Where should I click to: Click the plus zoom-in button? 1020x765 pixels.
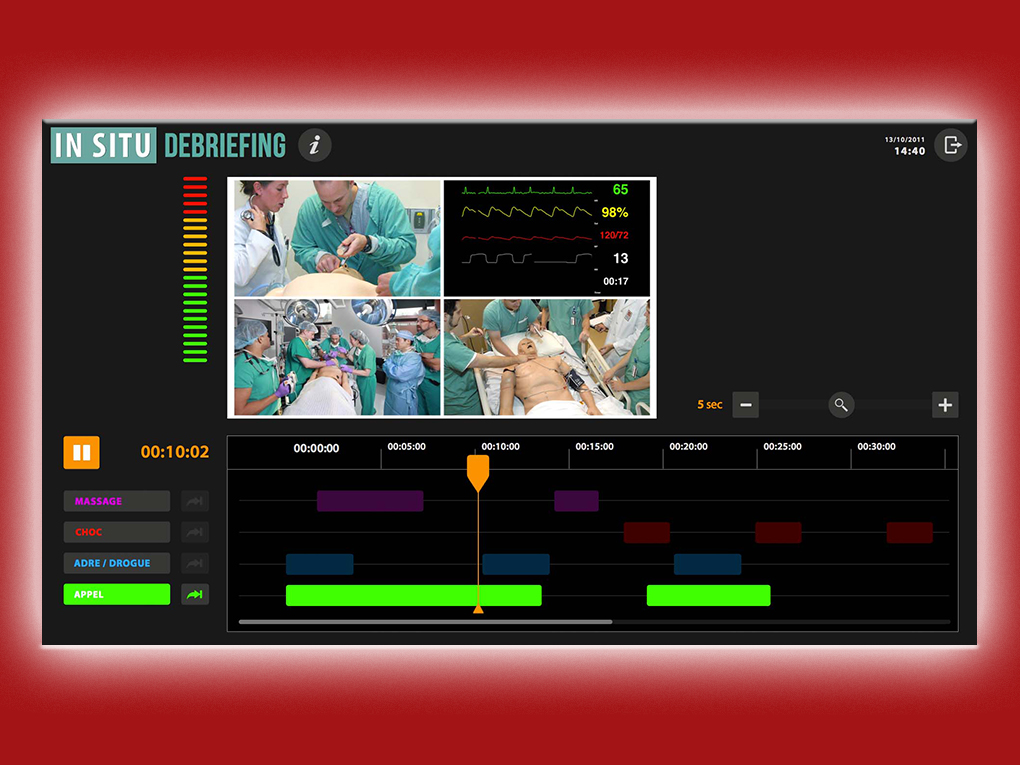[x=945, y=405]
